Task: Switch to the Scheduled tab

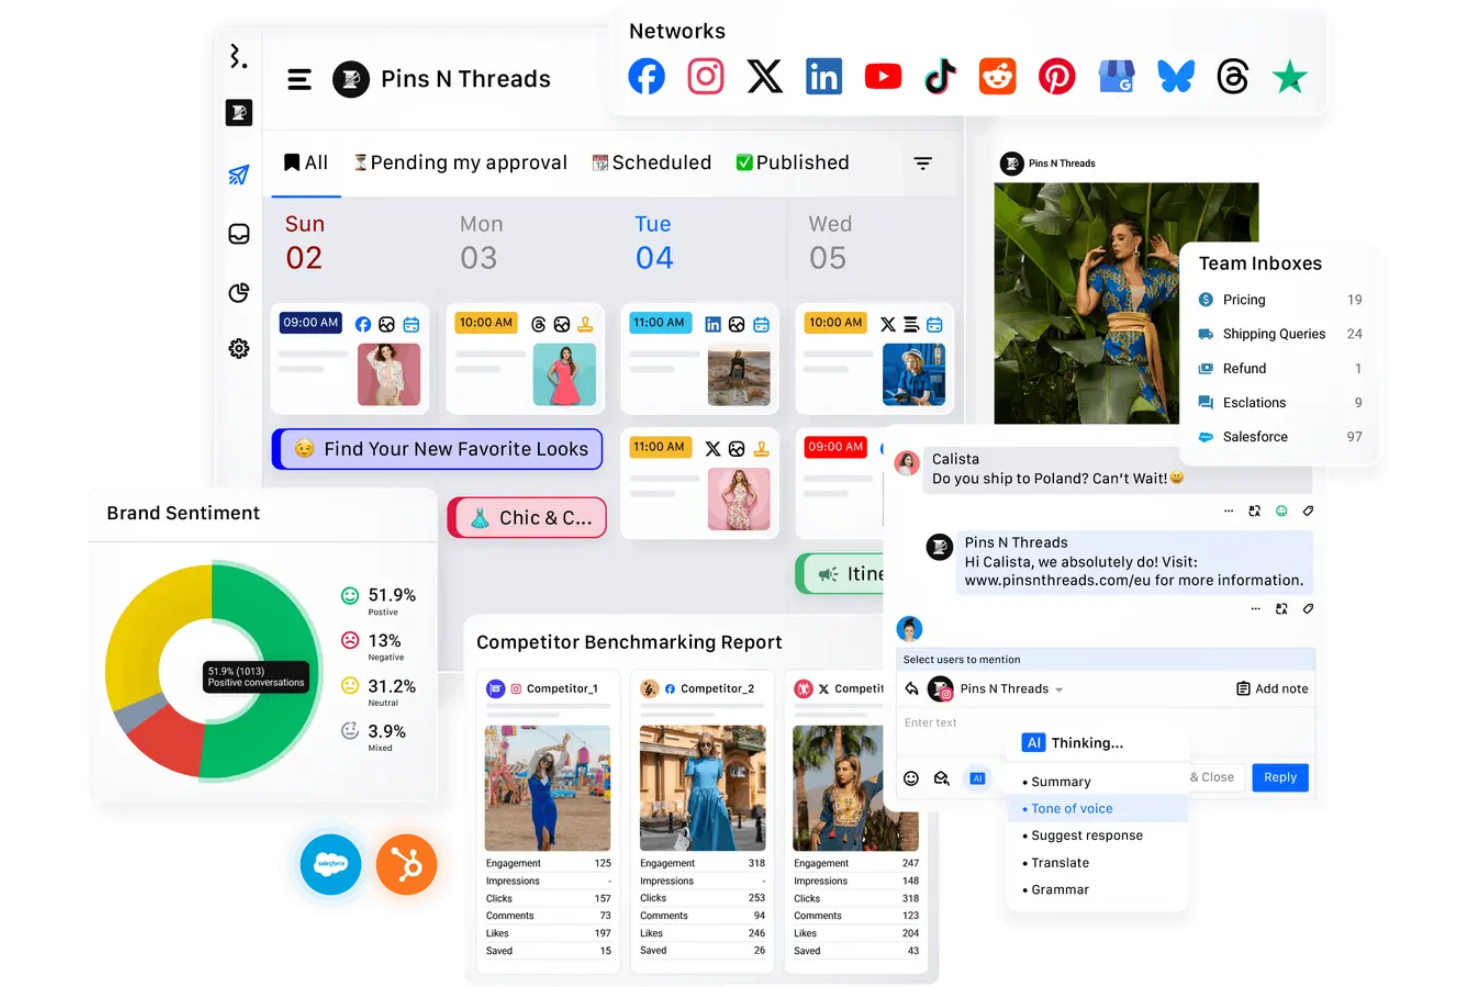Action: tap(651, 163)
